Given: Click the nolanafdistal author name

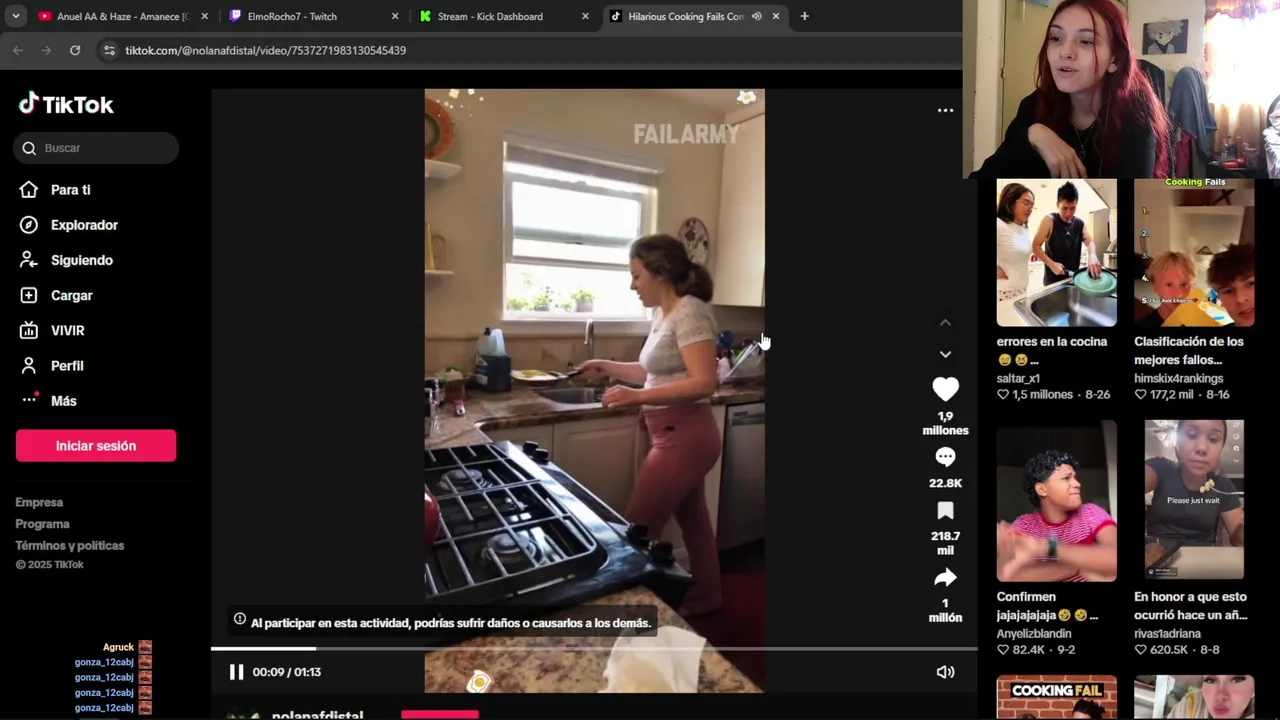Looking at the screenshot, I should click(318, 715).
